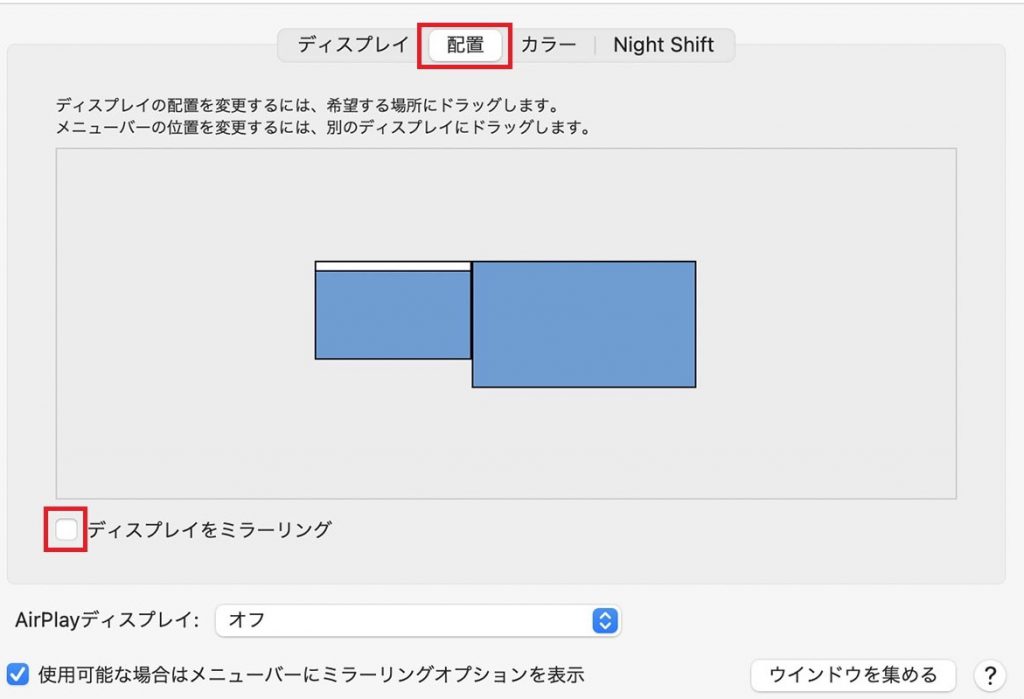Screen dimensions: 1024x699
Task: Switch to the Night Shift tab
Action: point(663,45)
